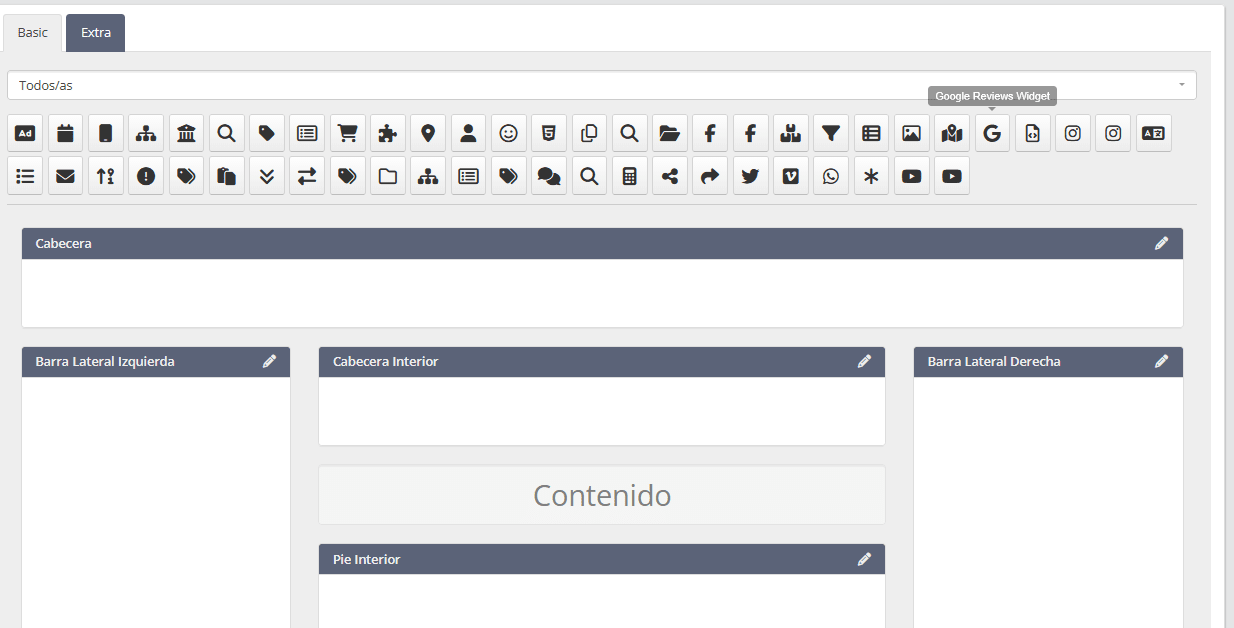This screenshot has width=1234, height=628.
Task: Select the Google Reviews Widget icon
Action: point(991,132)
